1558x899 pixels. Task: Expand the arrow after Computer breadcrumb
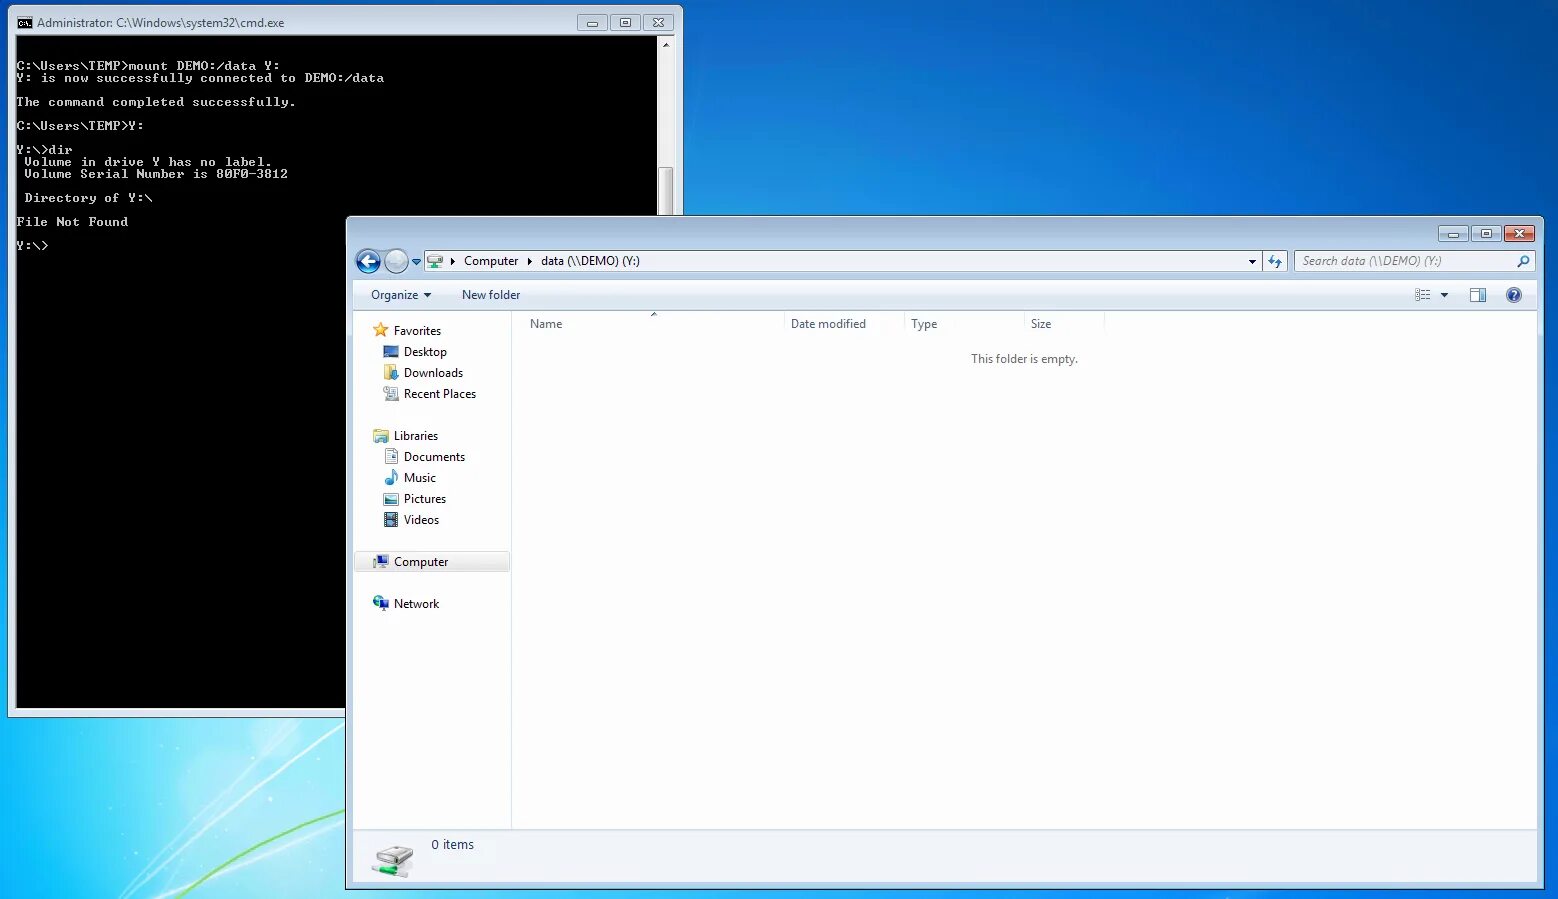coord(530,261)
